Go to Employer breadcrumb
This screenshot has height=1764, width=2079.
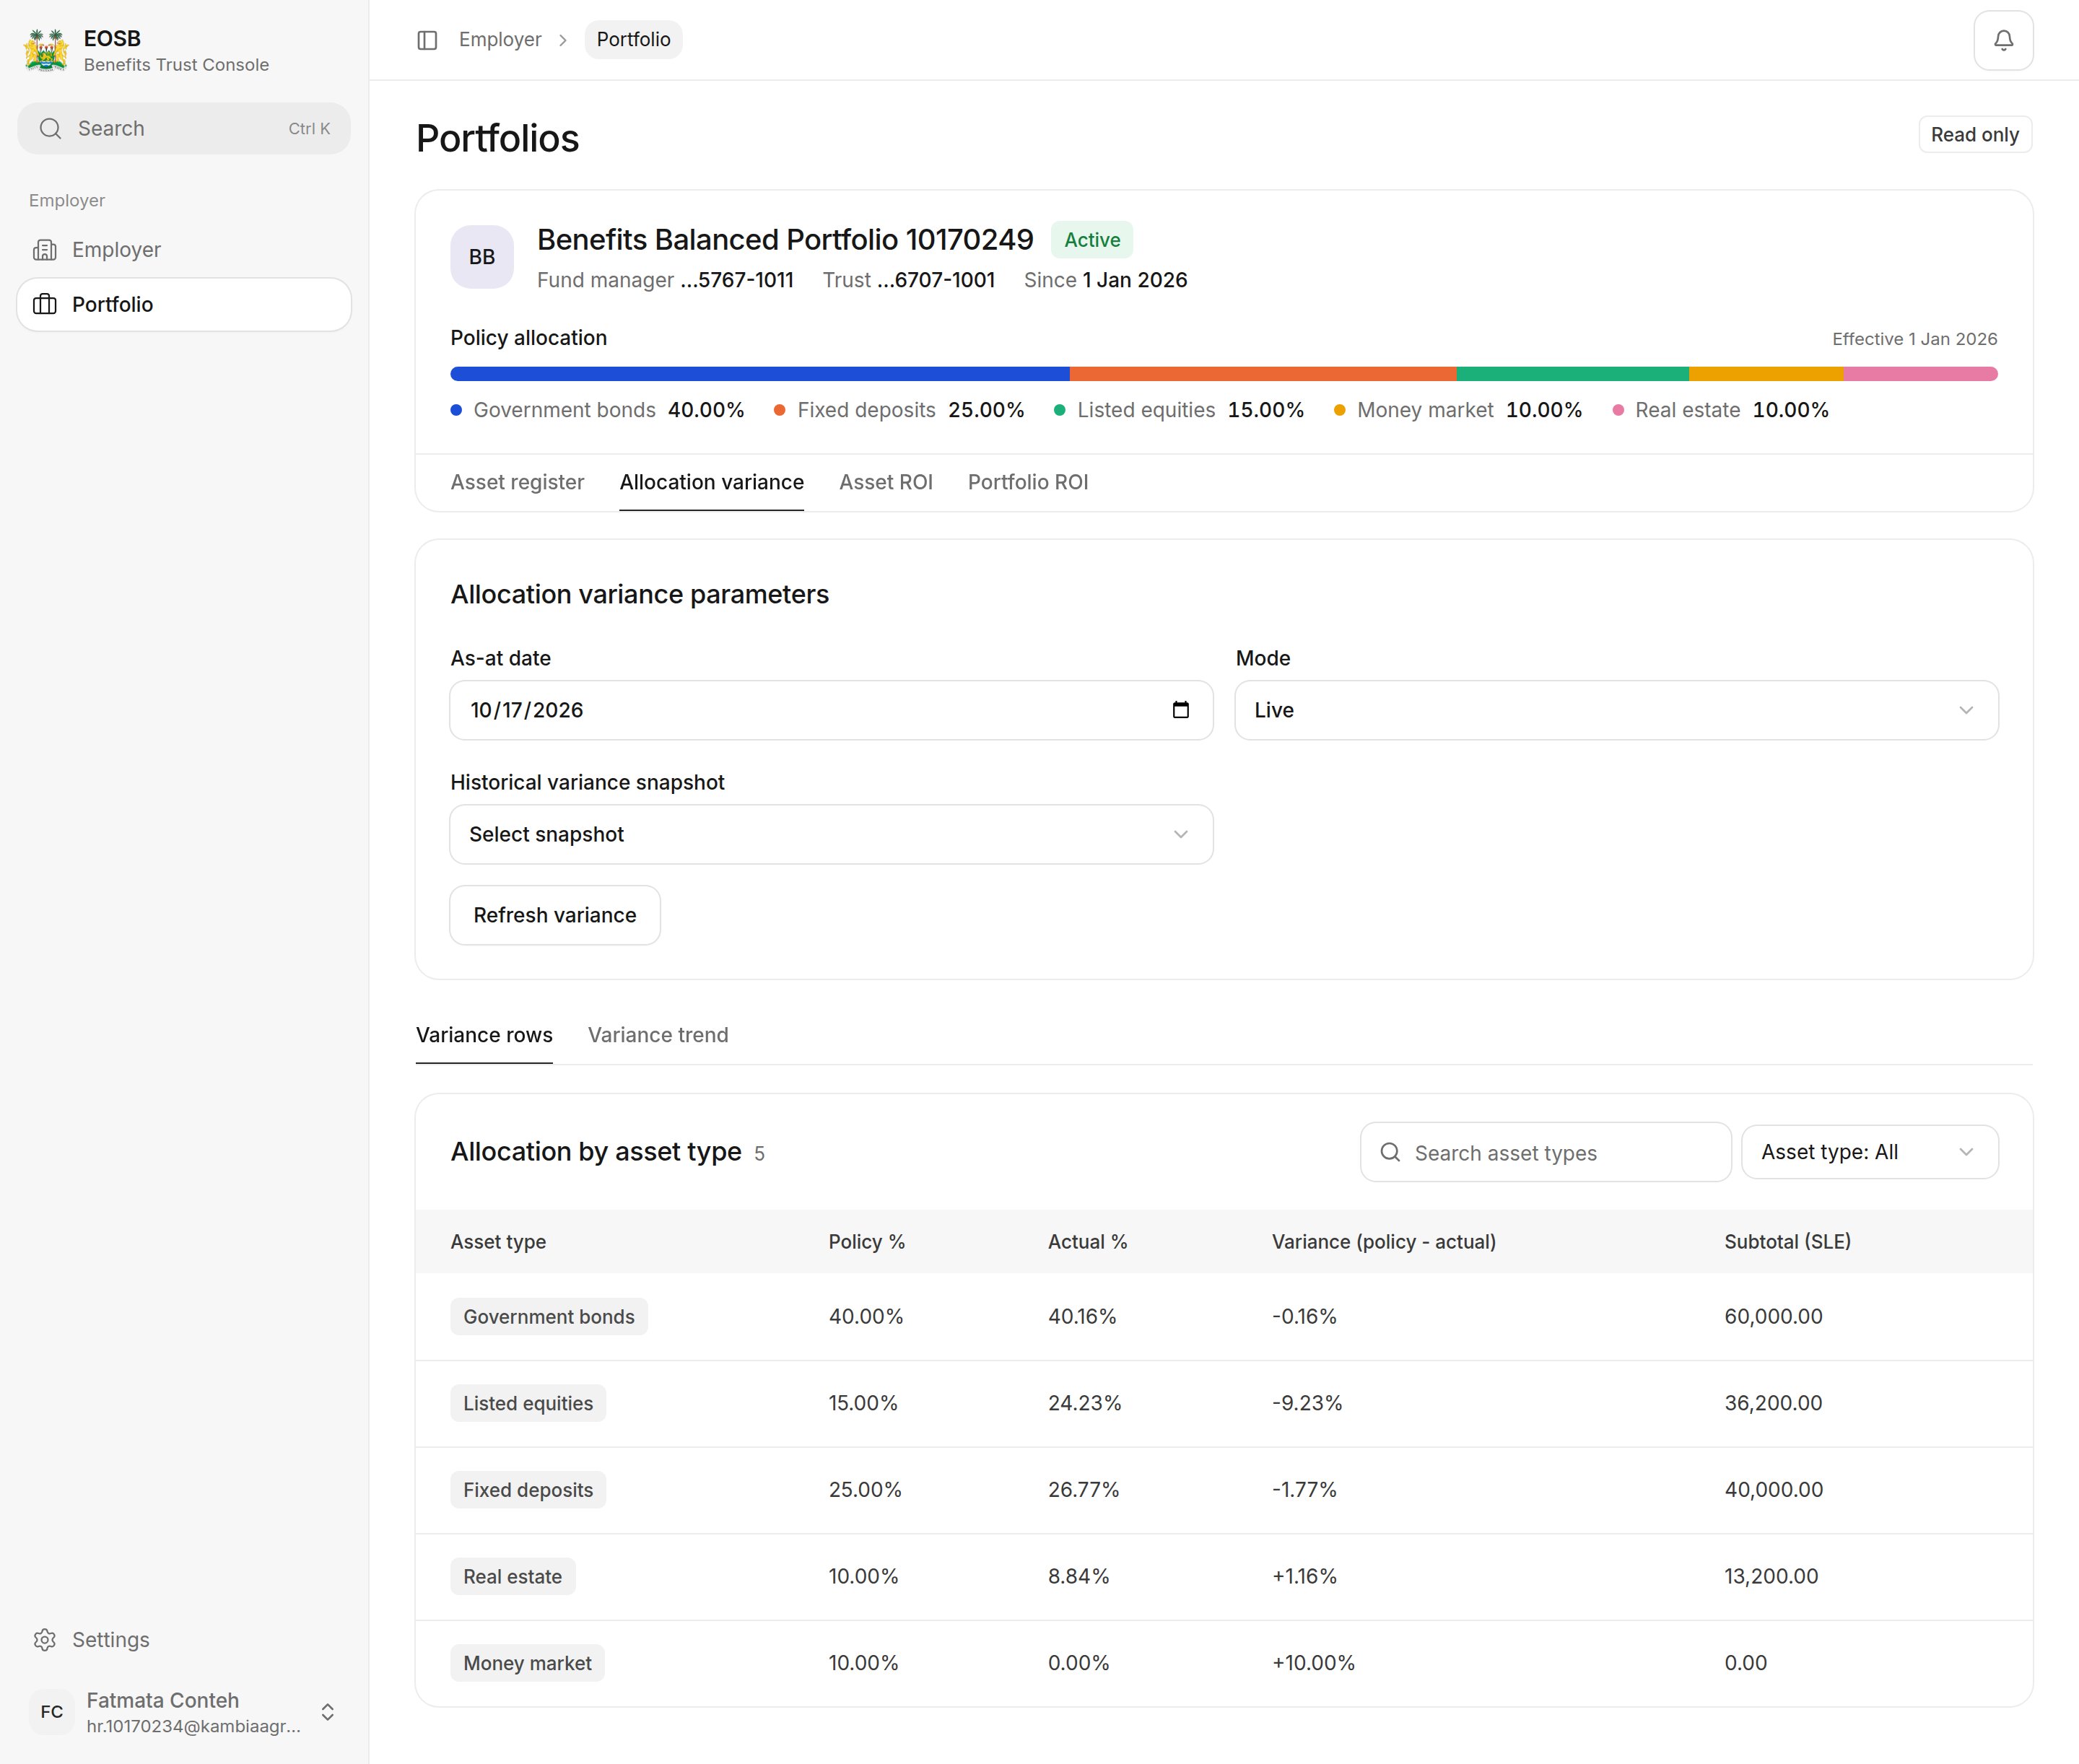pos(500,40)
